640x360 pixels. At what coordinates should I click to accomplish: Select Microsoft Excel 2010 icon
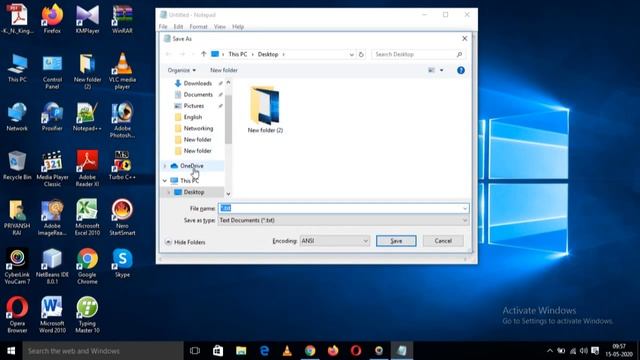(87, 217)
